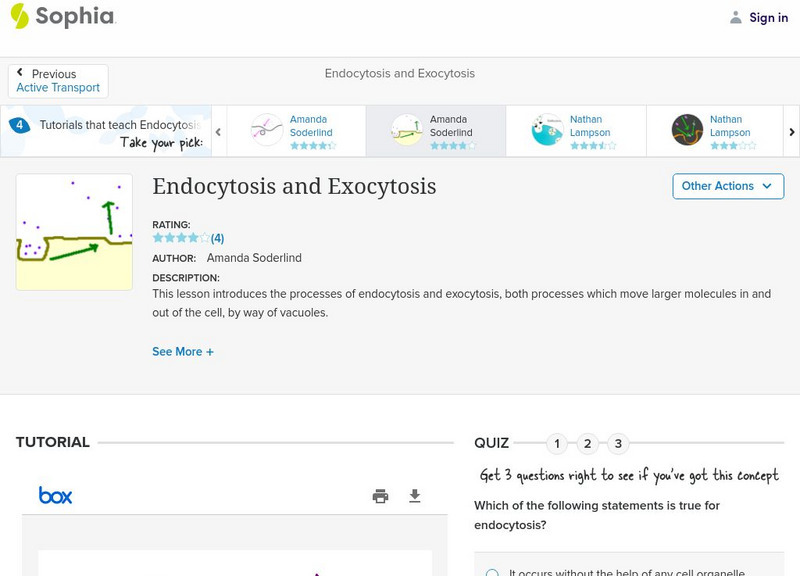Expand the See More description
This screenshot has height=576, width=800.
click(x=183, y=352)
